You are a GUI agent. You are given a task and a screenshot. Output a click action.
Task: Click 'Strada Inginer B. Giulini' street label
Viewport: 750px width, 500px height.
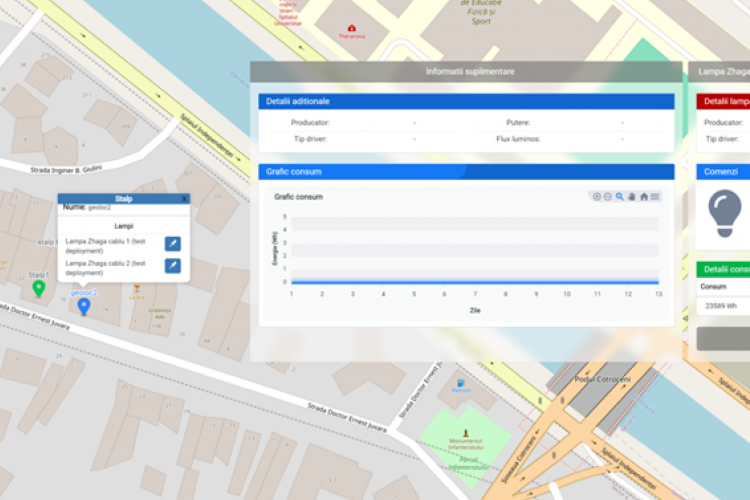pos(66,169)
